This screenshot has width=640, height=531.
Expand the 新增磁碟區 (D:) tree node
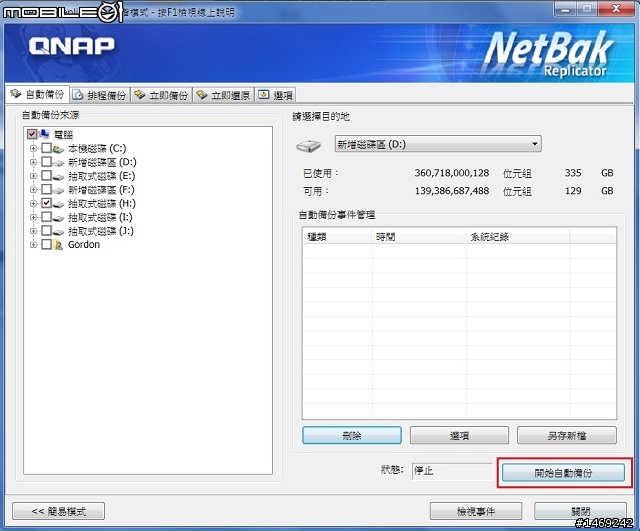33,162
